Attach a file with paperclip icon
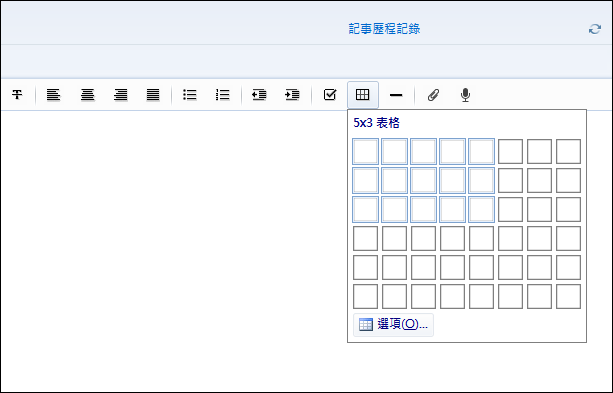 [433, 95]
